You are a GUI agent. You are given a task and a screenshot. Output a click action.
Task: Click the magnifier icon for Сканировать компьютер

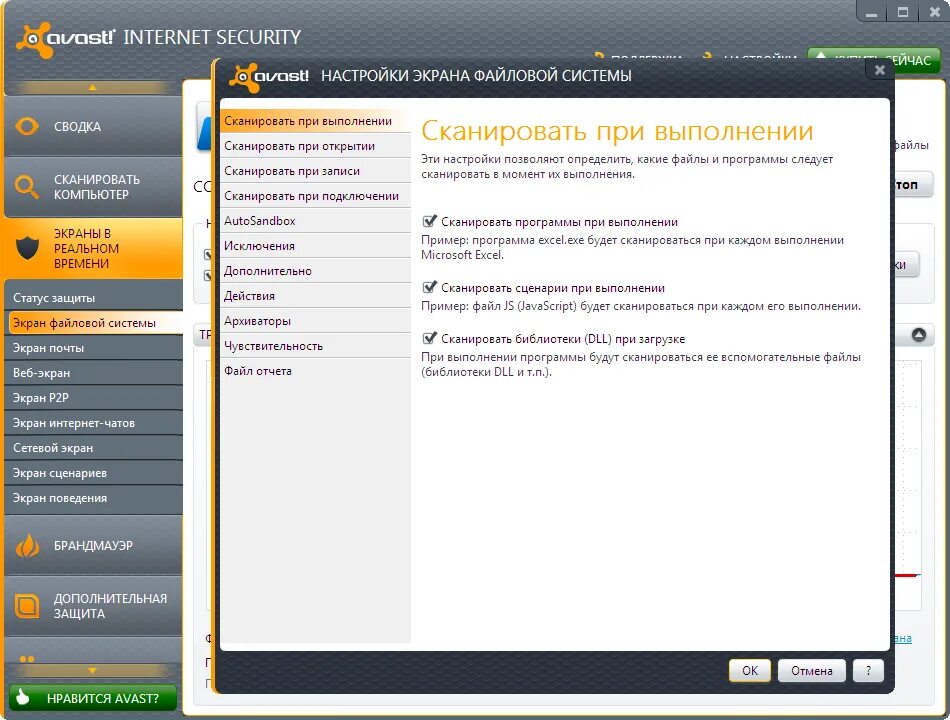(x=26, y=186)
